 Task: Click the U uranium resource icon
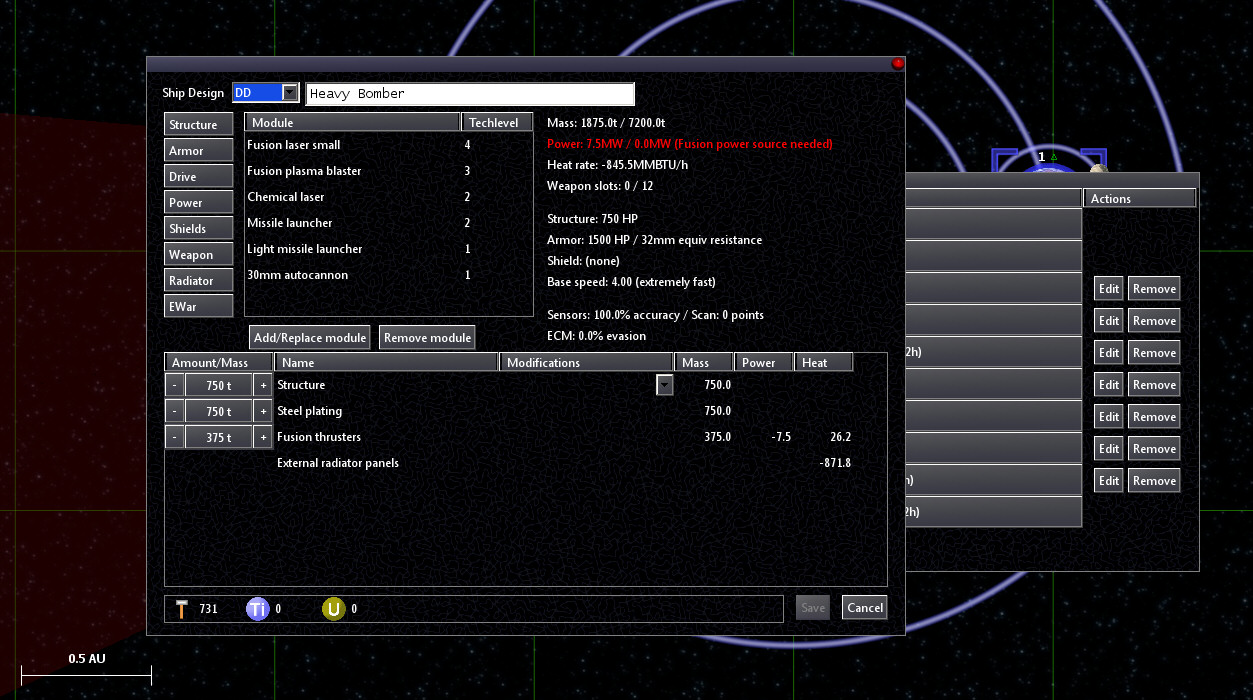click(x=334, y=608)
